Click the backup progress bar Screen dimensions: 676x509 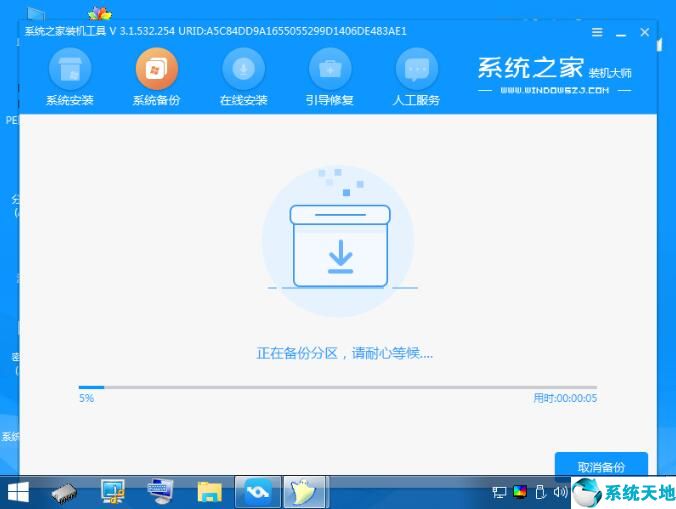click(x=338, y=387)
